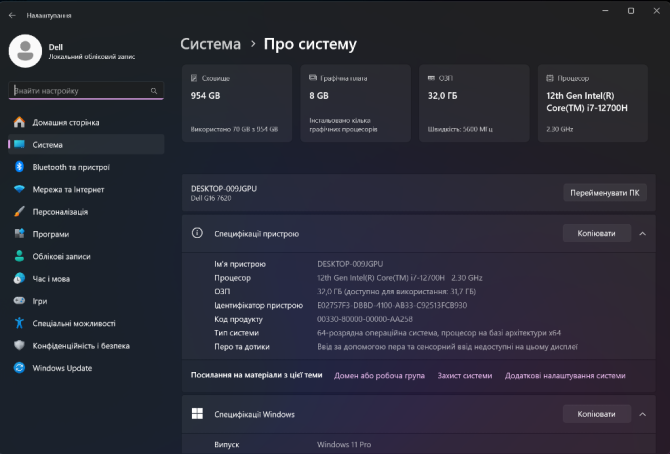
Task: Open Персоналізація settings
Action: [x=86, y=212]
